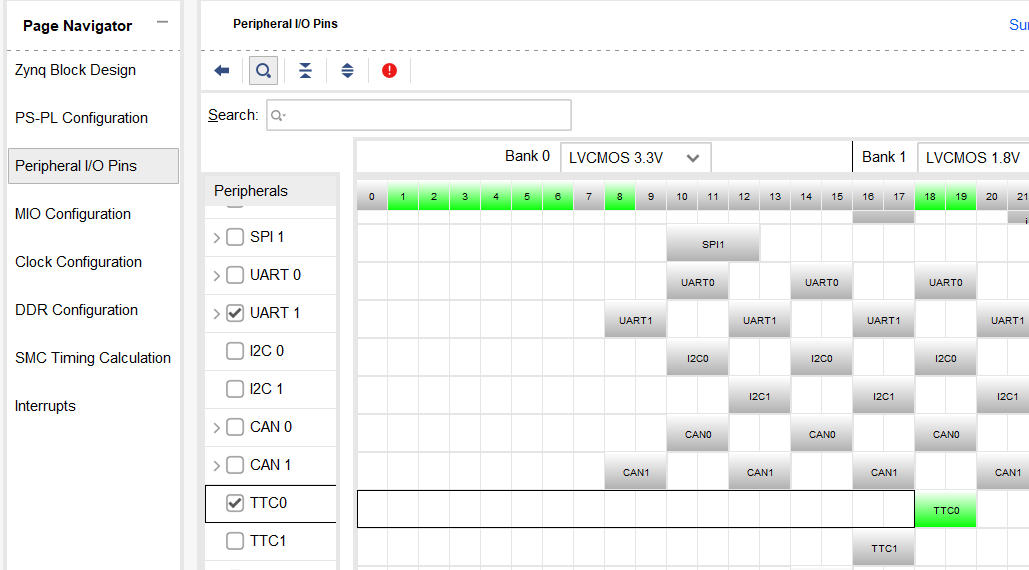Image resolution: width=1029 pixels, height=570 pixels.
Task: Uncheck the UART 1 checkbox
Action: 235,313
